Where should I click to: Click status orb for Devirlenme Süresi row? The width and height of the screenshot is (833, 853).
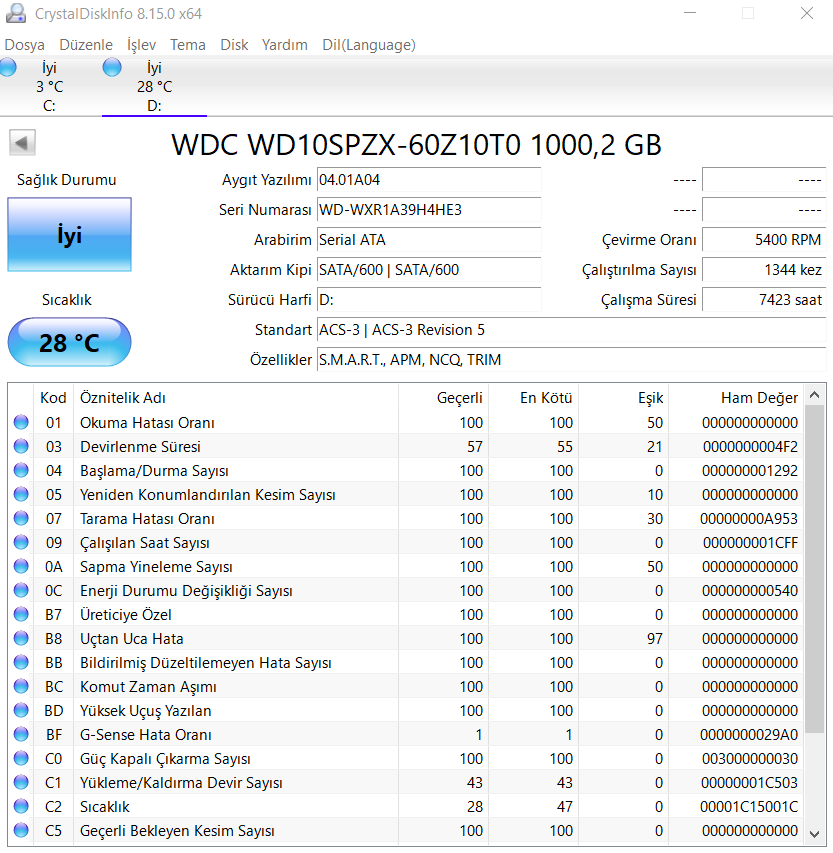click(20, 447)
